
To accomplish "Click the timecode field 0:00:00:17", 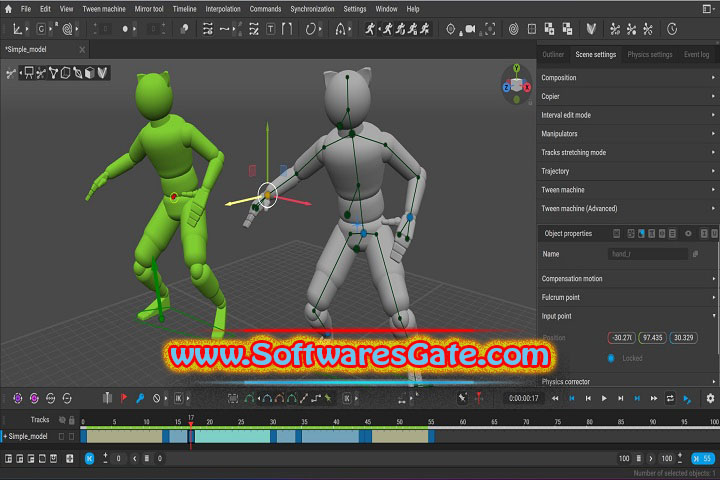I will click(x=523, y=398).
